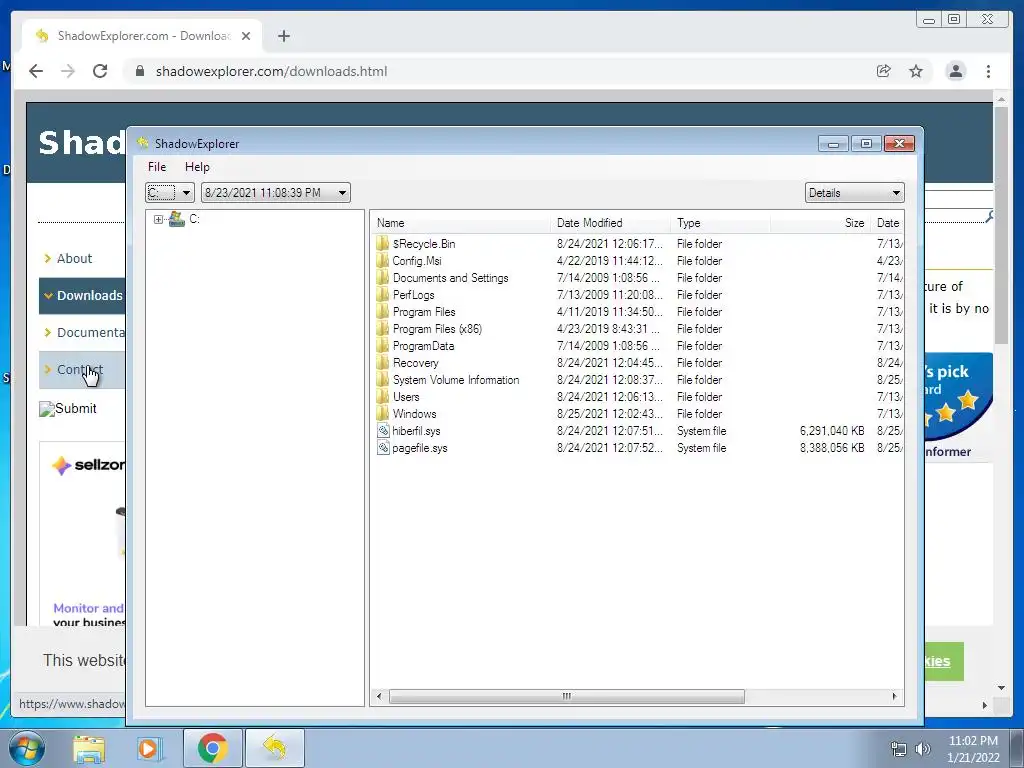
Task: Click horizontal scrollbar right arrow
Action: (894, 696)
